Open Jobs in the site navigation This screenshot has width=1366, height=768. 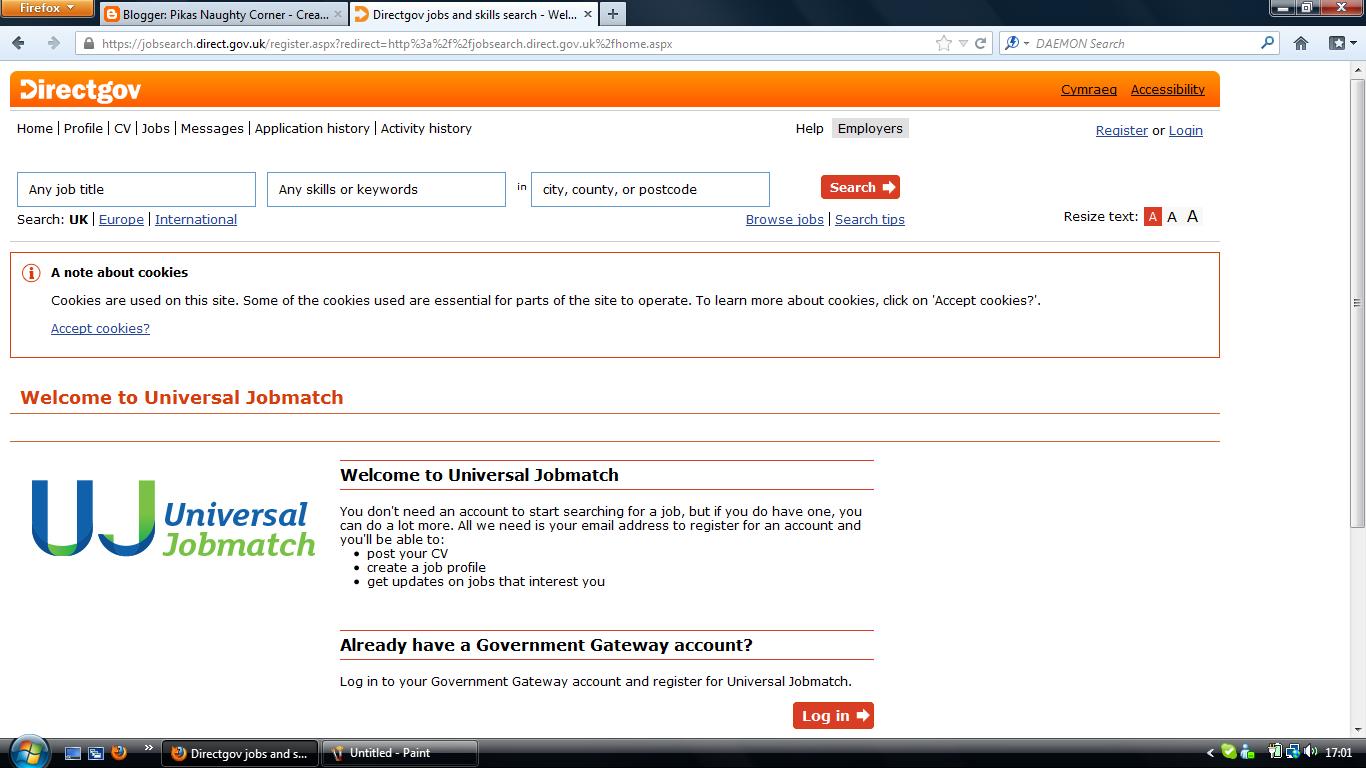pos(155,128)
